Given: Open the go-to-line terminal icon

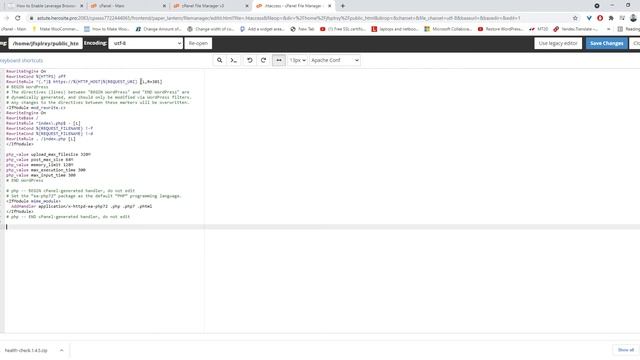Looking at the screenshot, I should pyautogui.click(x=234, y=60).
